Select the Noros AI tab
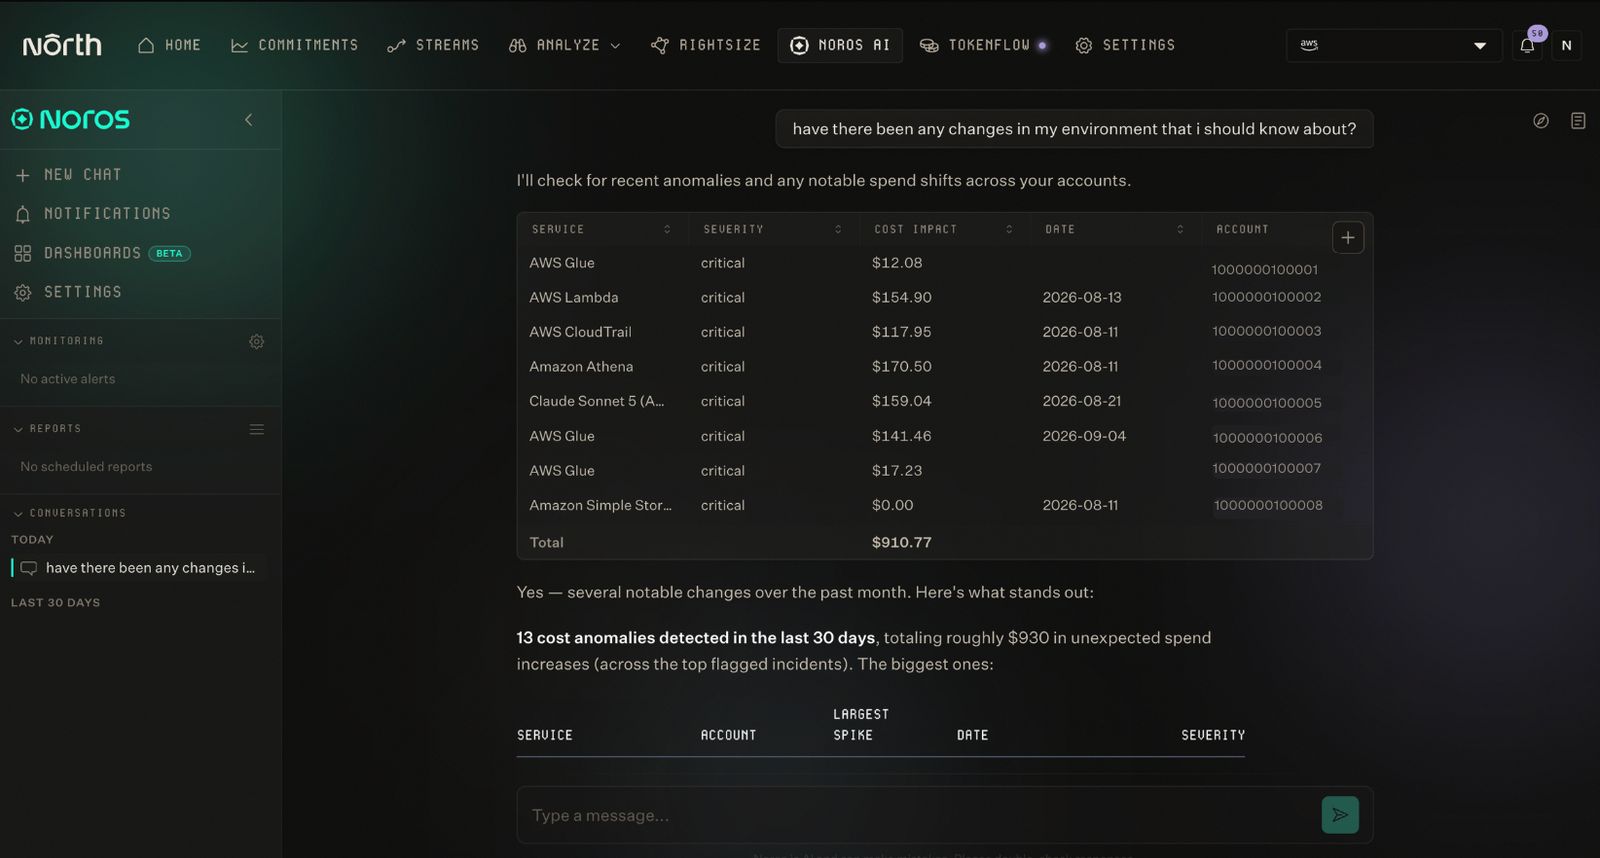This screenshot has width=1600, height=858. (x=840, y=45)
